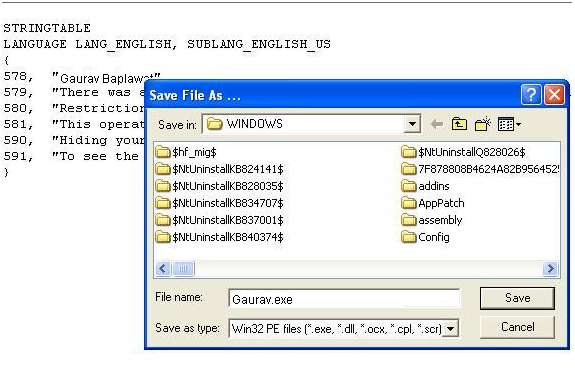Select folder $NtUninstallKB840374$
This screenshot has width=575, height=381.
coord(219,237)
